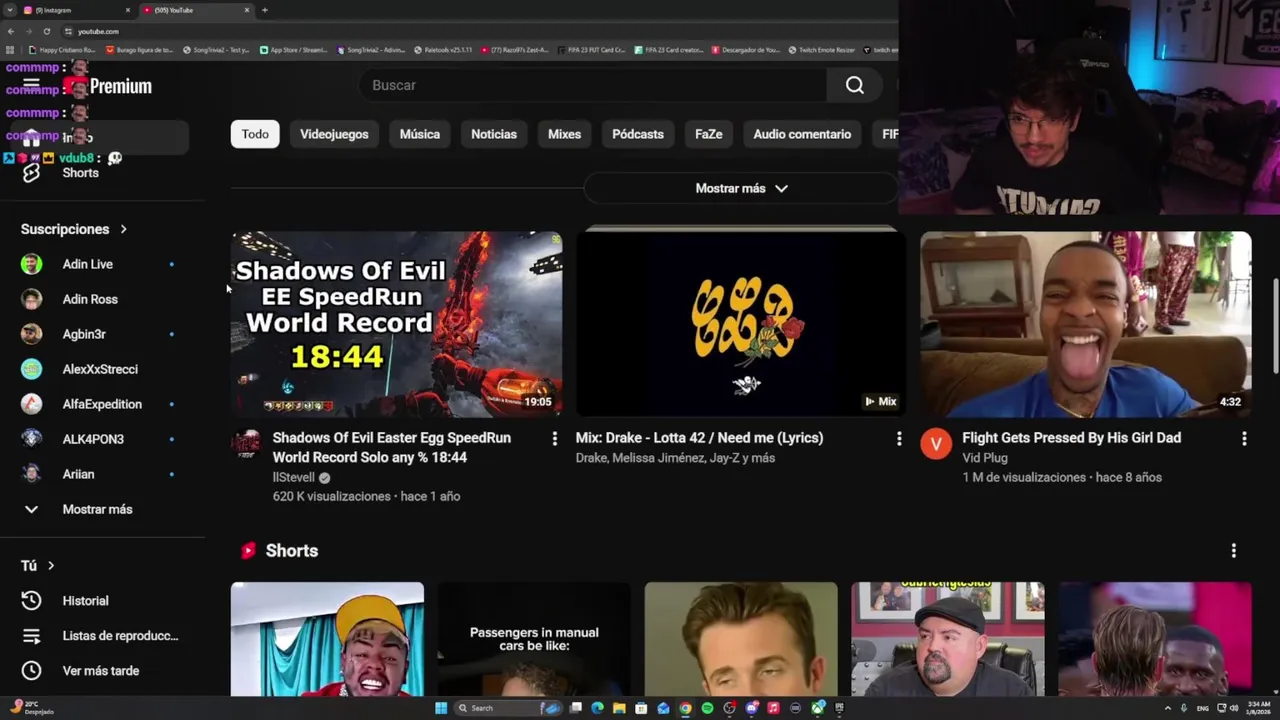This screenshot has width=1280, height=720.
Task: Click the Vid Plug channel avatar
Action: click(936, 444)
